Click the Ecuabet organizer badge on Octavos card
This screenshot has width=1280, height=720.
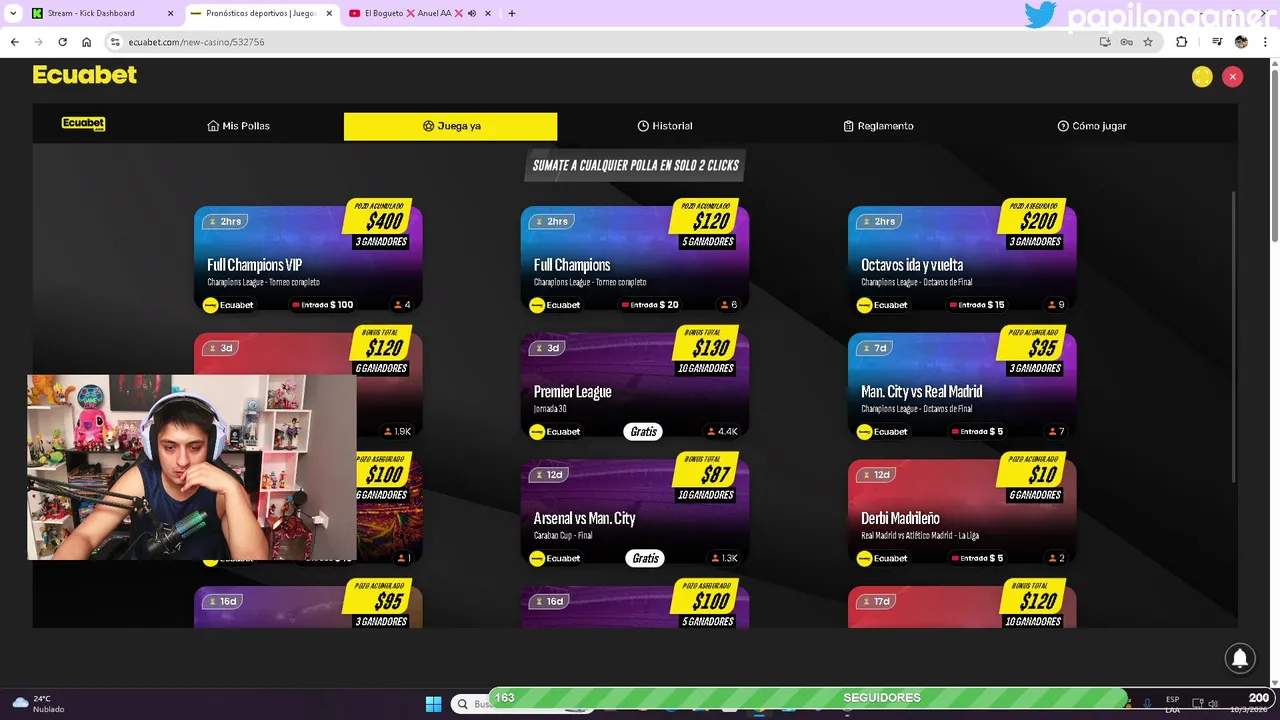click(883, 305)
